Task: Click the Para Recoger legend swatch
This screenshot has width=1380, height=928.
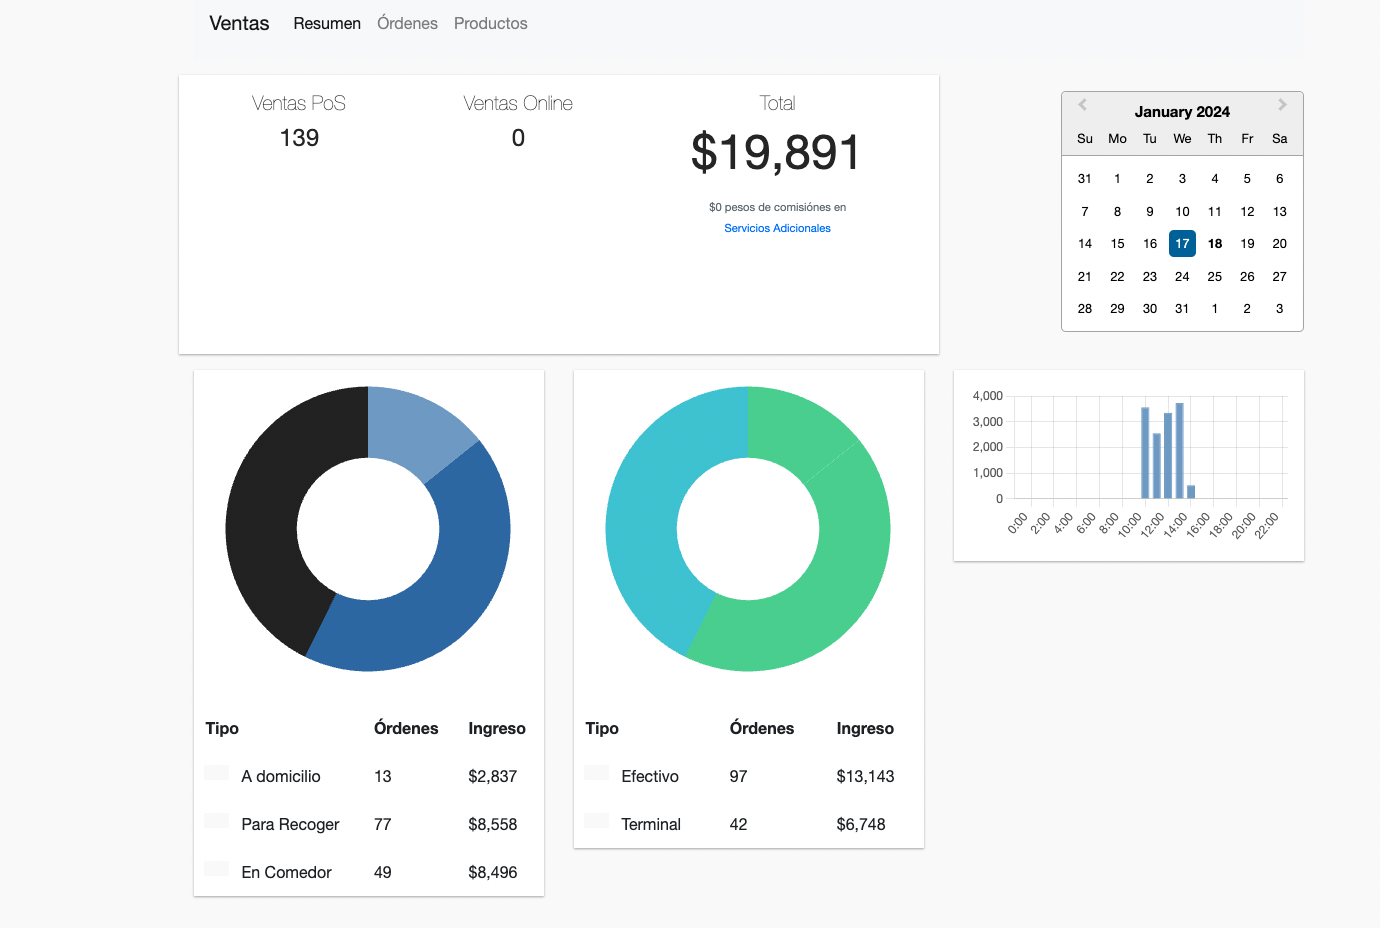Action: tap(217, 820)
